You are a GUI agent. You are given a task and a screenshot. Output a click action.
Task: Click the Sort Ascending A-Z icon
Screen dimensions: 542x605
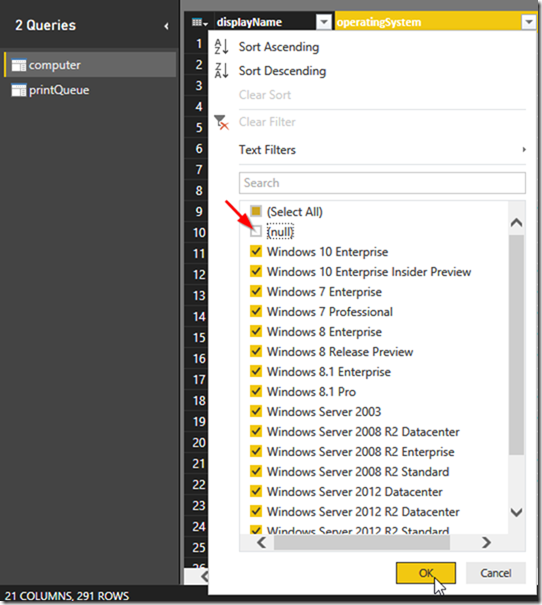tap(221, 47)
